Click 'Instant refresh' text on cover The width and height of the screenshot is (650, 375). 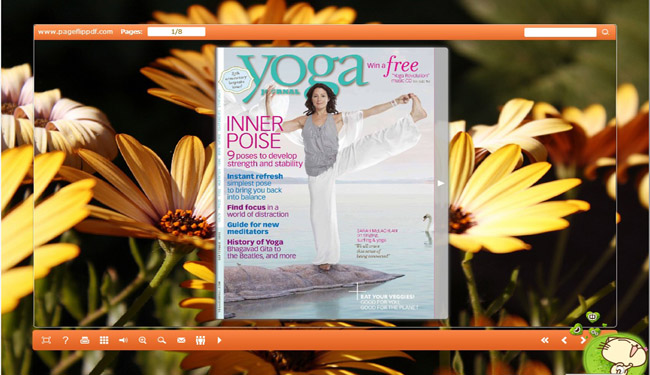click(255, 176)
